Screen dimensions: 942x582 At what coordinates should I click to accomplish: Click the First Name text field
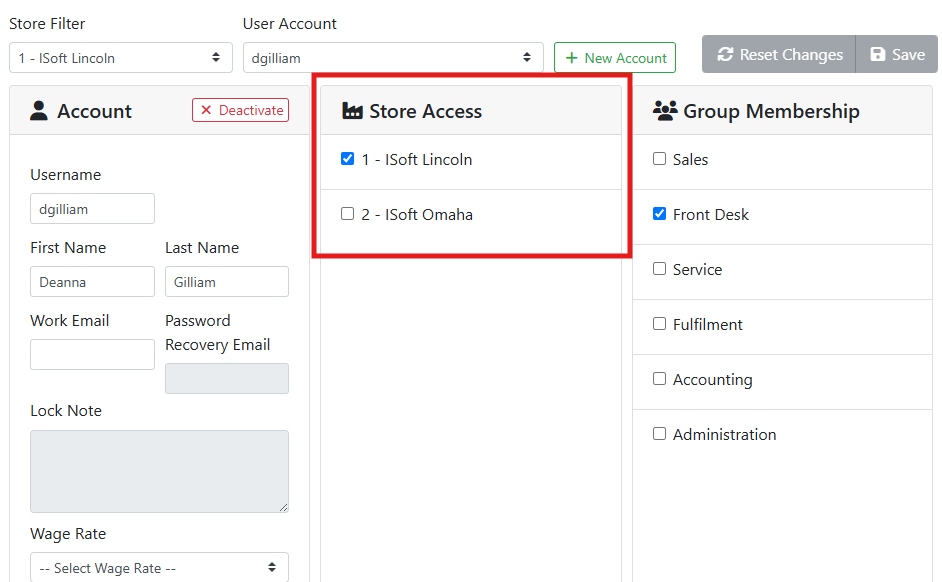pyautogui.click(x=92, y=282)
